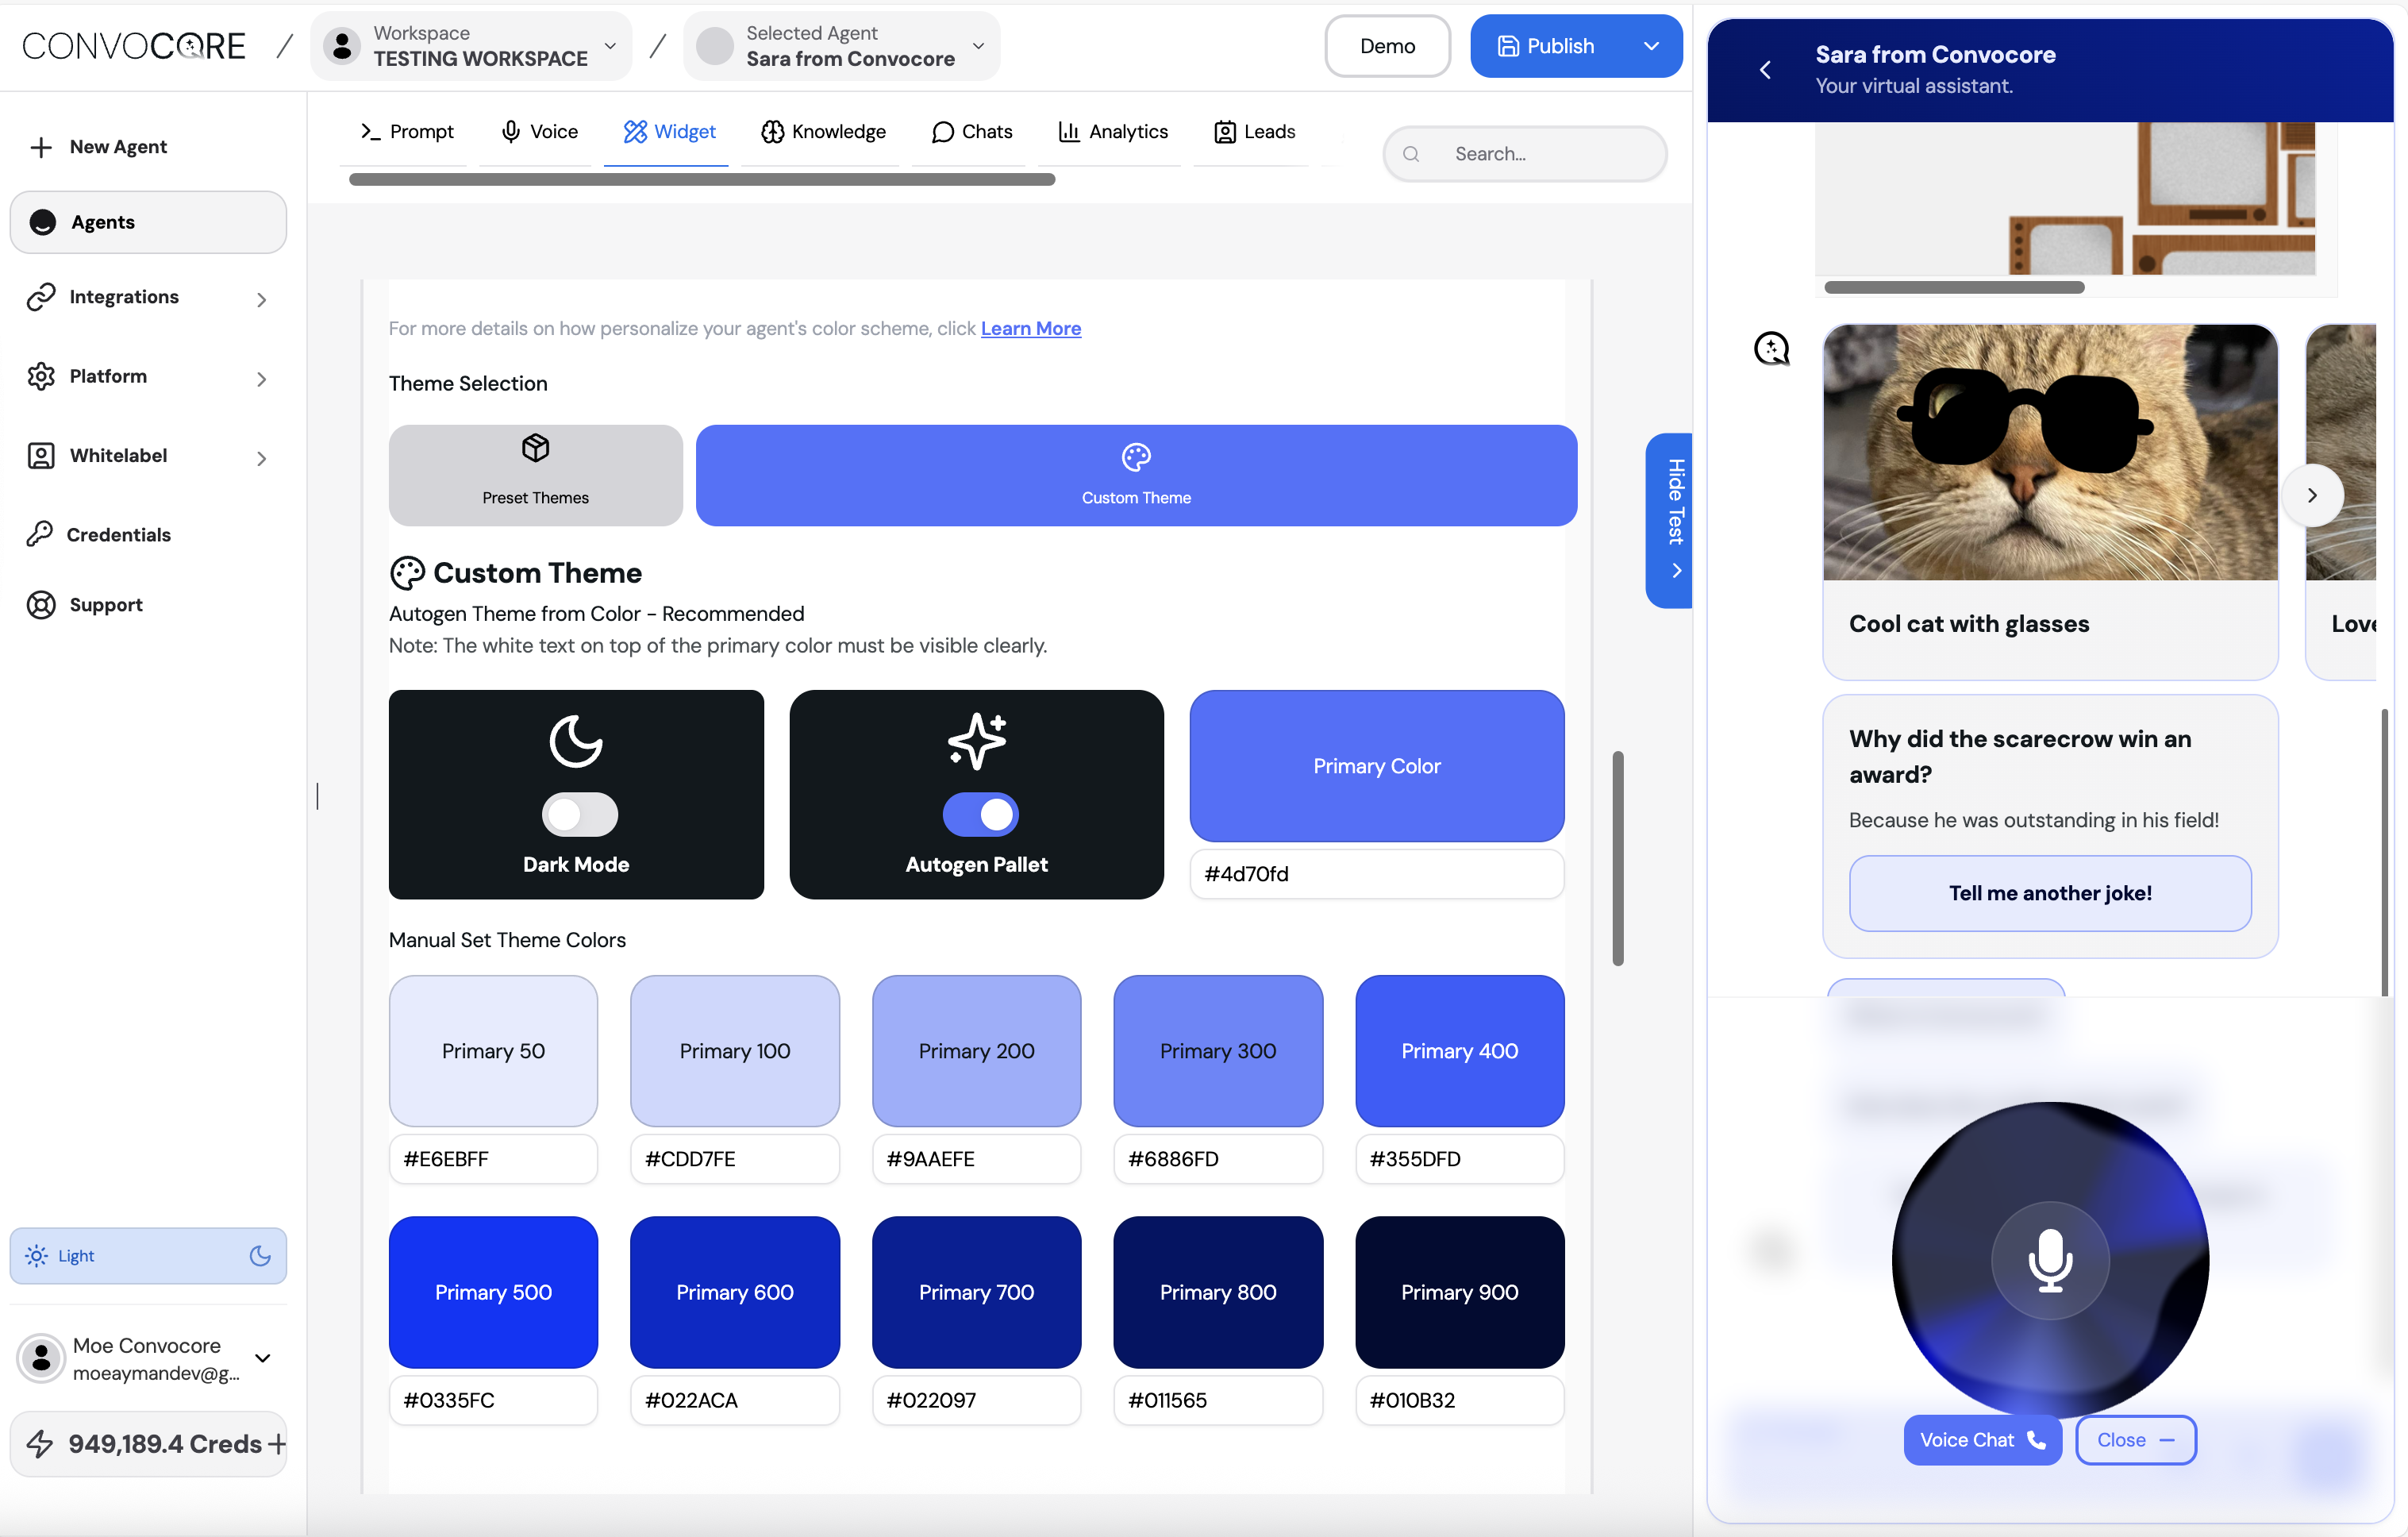
Task: Click the Learn More link
Action: (x=1030, y=329)
